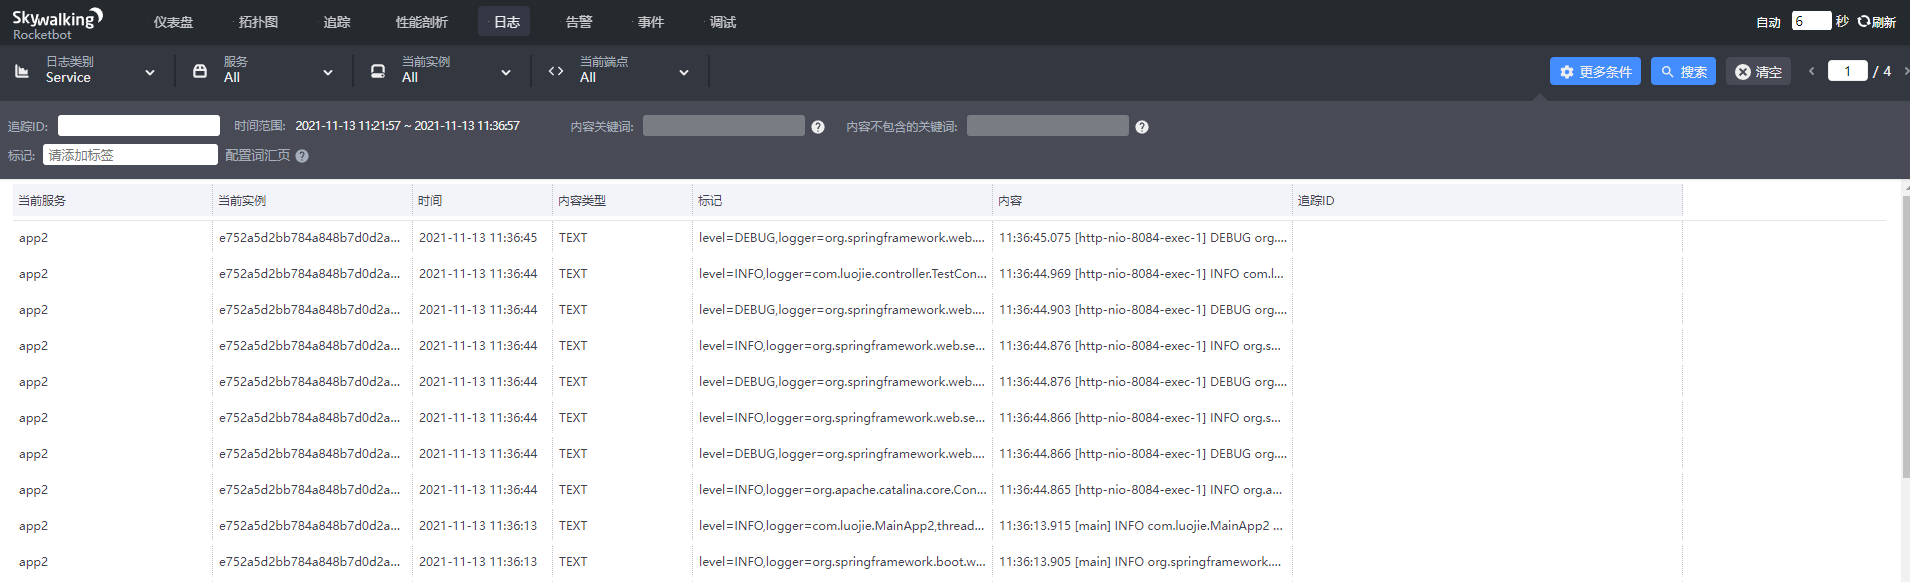Click help icon beside 内容关键词

818,127
